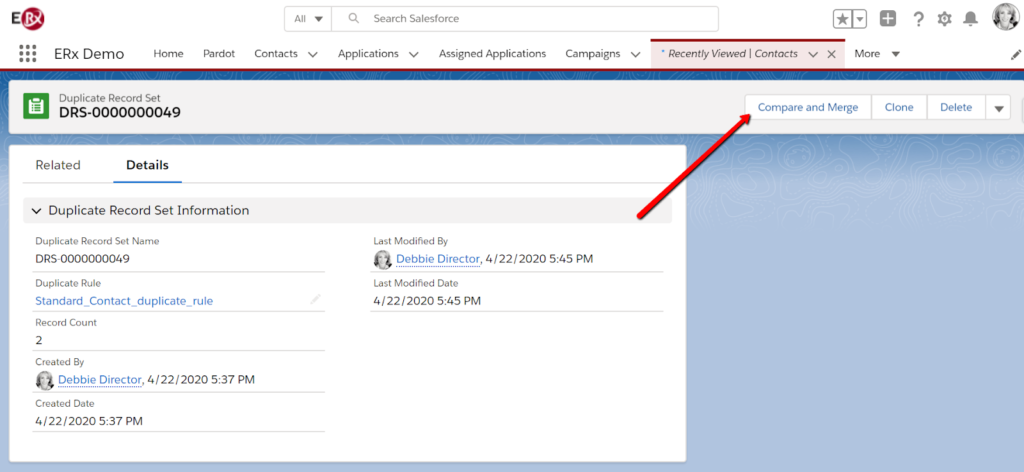Close the Recently Viewed Contacts tab
The width and height of the screenshot is (1024, 472).
click(832, 54)
